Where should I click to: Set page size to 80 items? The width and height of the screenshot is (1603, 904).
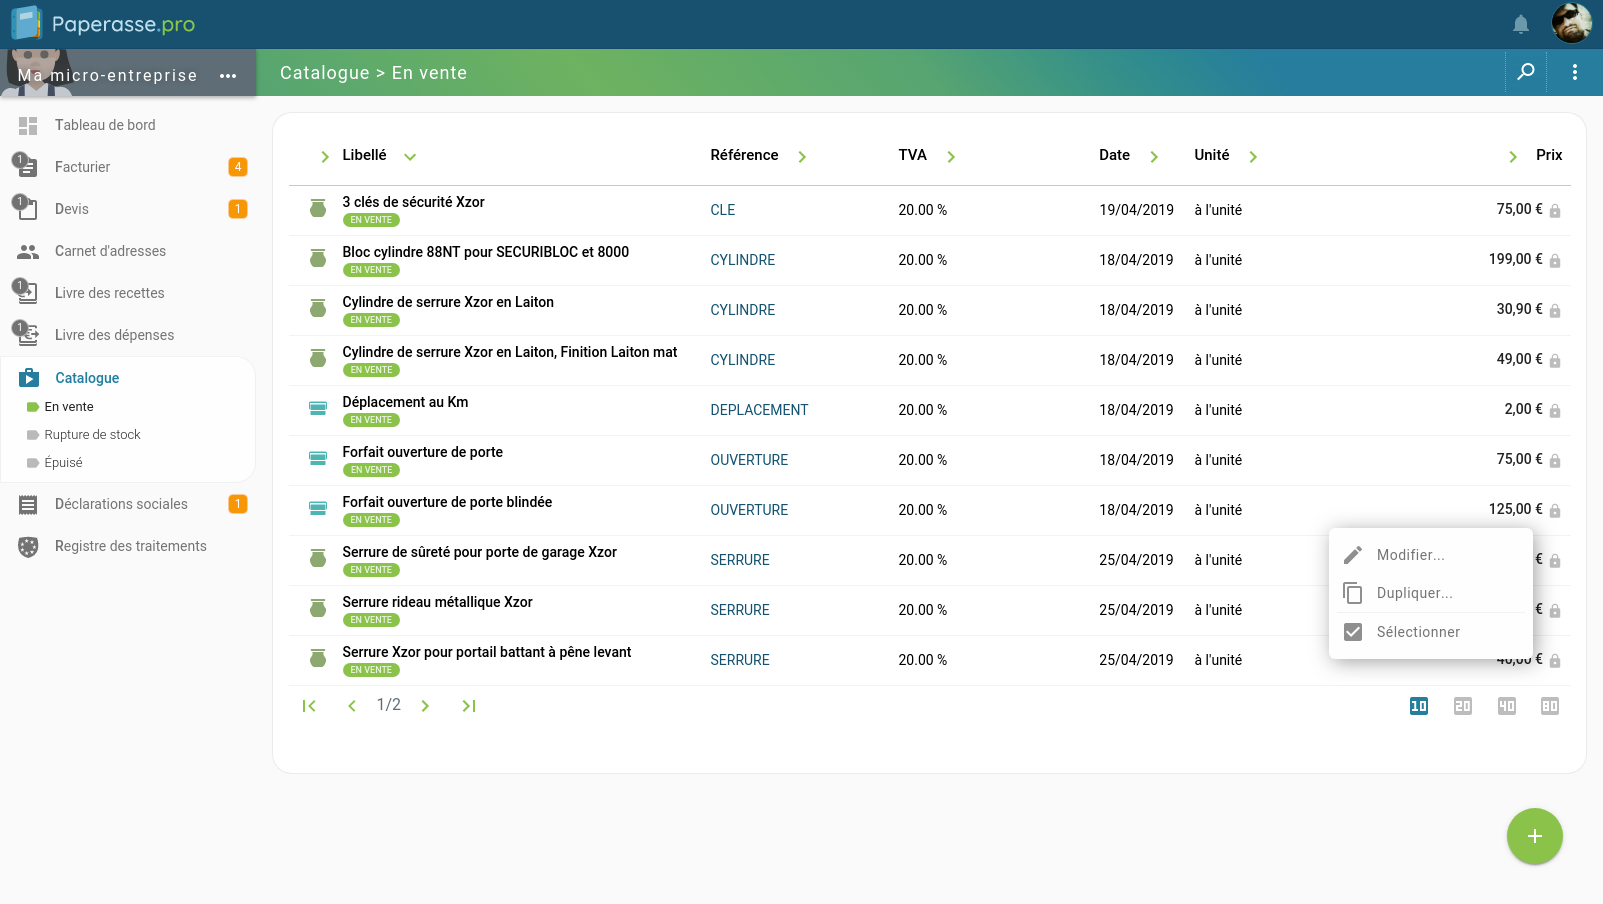click(1549, 706)
